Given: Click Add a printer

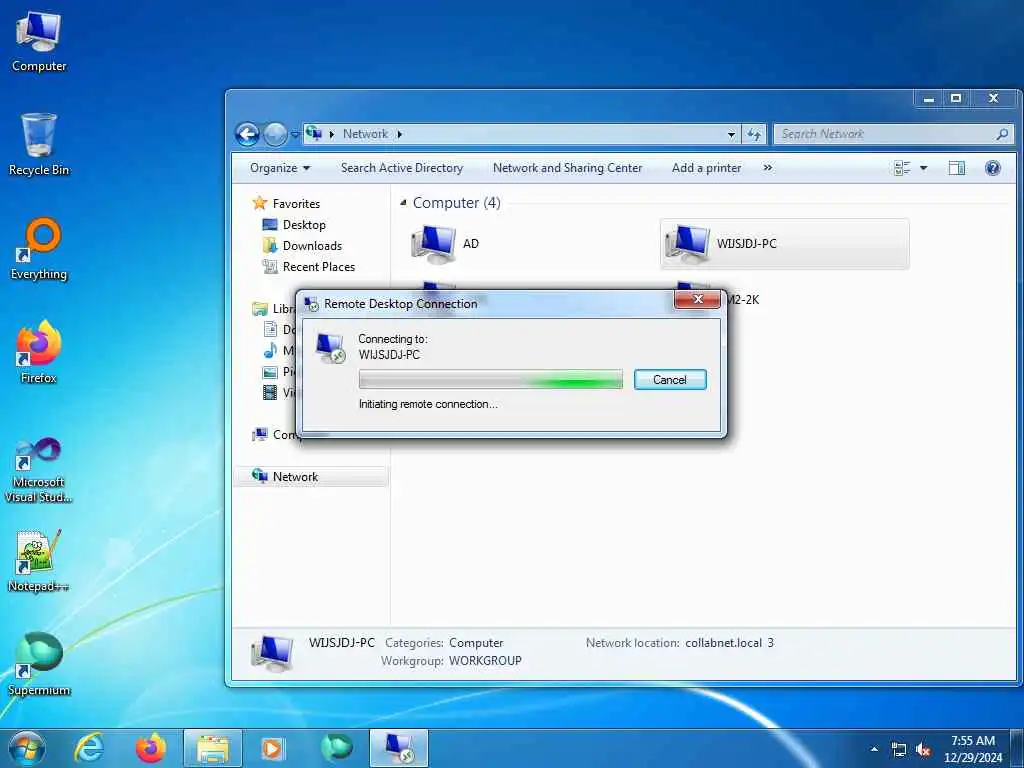Looking at the screenshot, I should click(x=707, y=168).
